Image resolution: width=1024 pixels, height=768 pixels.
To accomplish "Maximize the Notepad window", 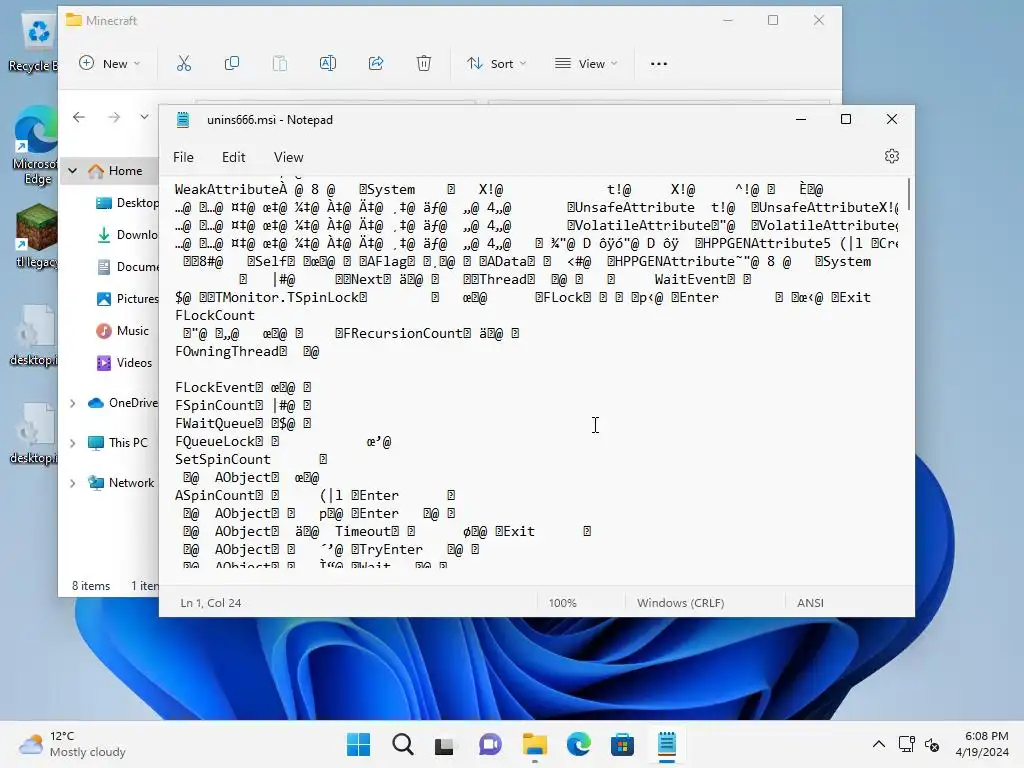I will 846,119.
